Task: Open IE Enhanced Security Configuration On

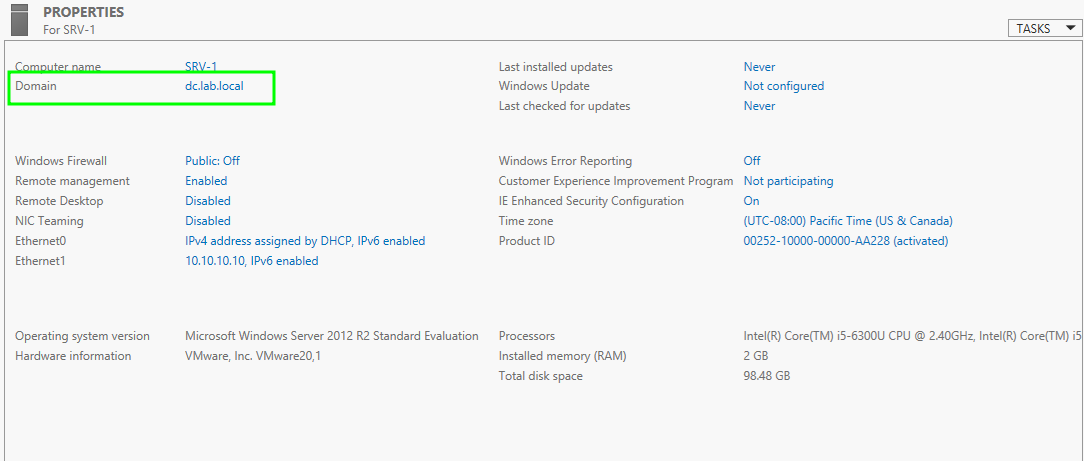Action: [x=751, y=201]
